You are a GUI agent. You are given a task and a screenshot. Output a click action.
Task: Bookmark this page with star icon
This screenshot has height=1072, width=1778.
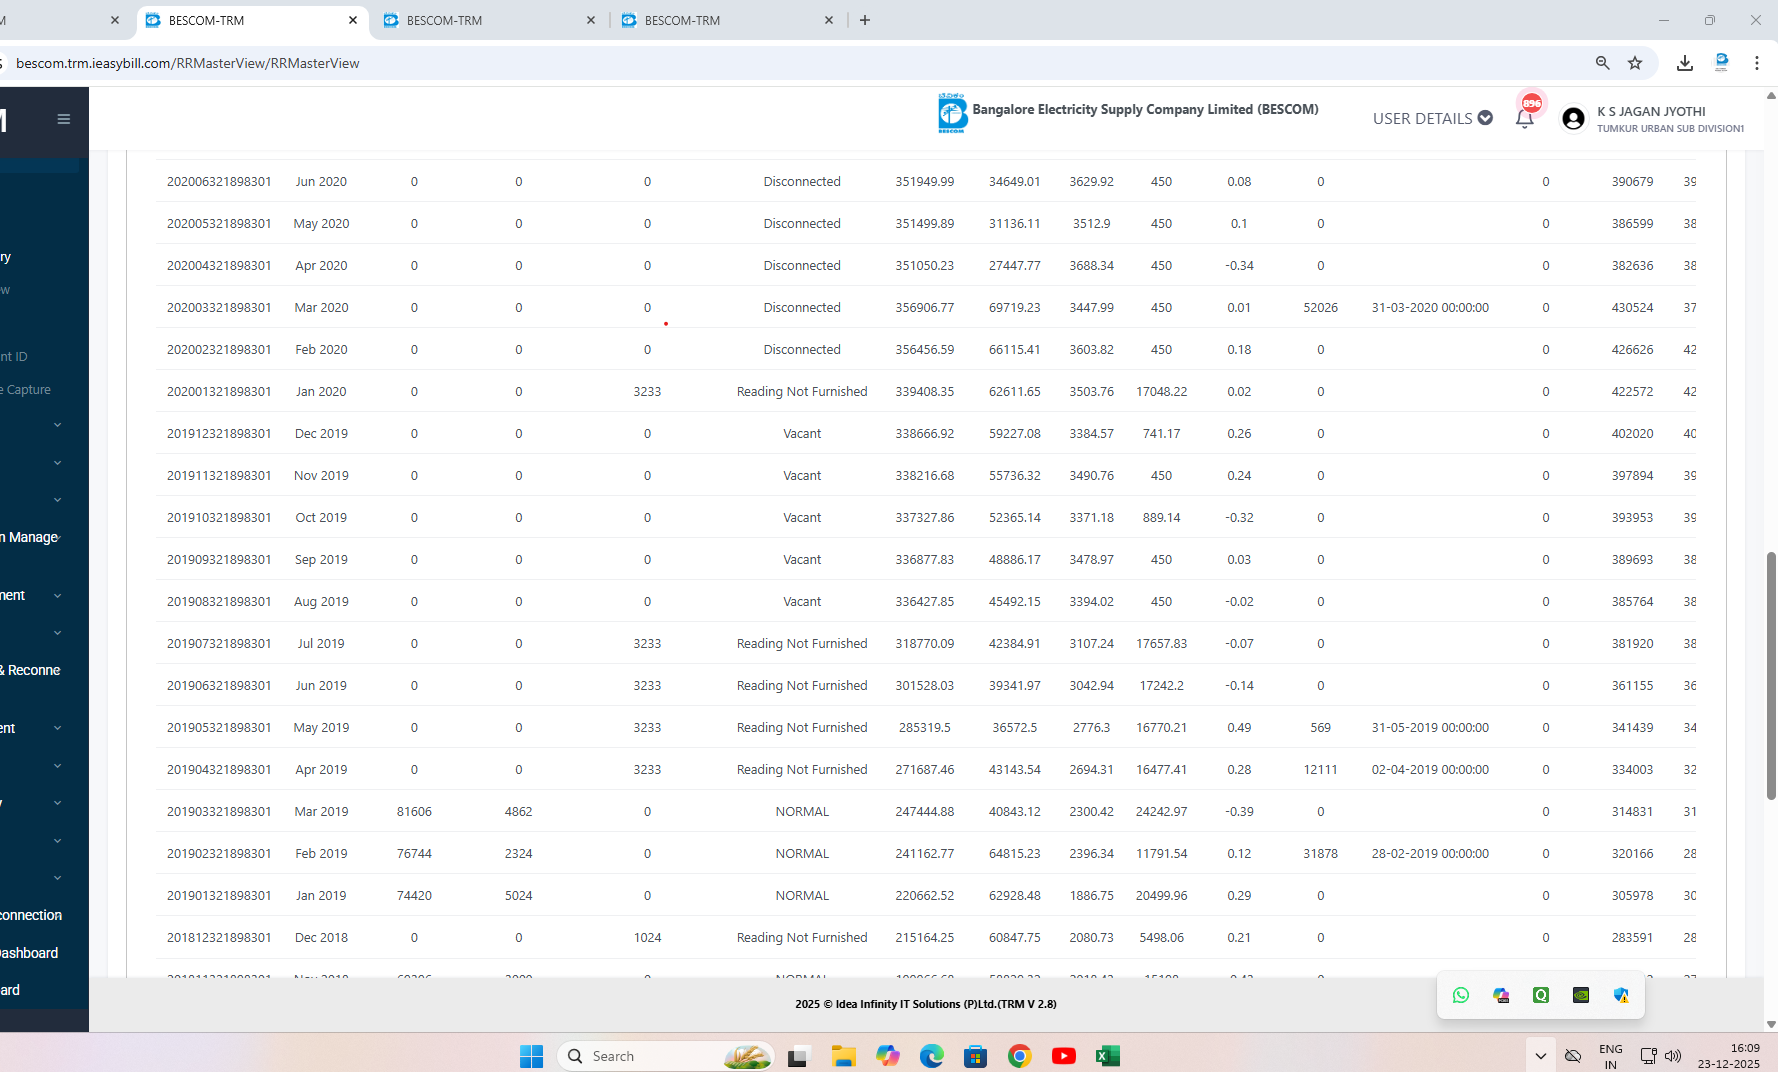coord(1635,63)
